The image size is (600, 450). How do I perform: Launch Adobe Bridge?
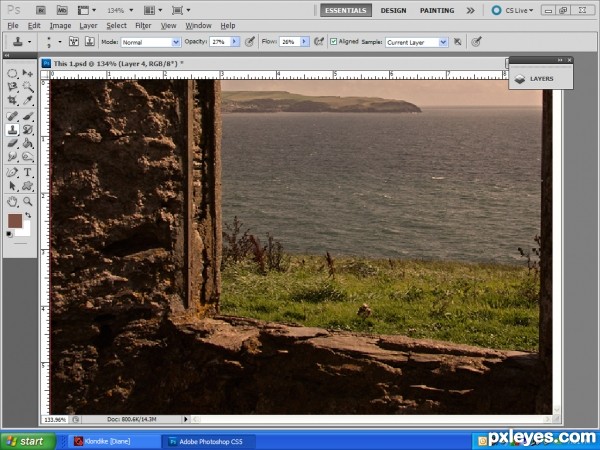[x=41, y=10]
